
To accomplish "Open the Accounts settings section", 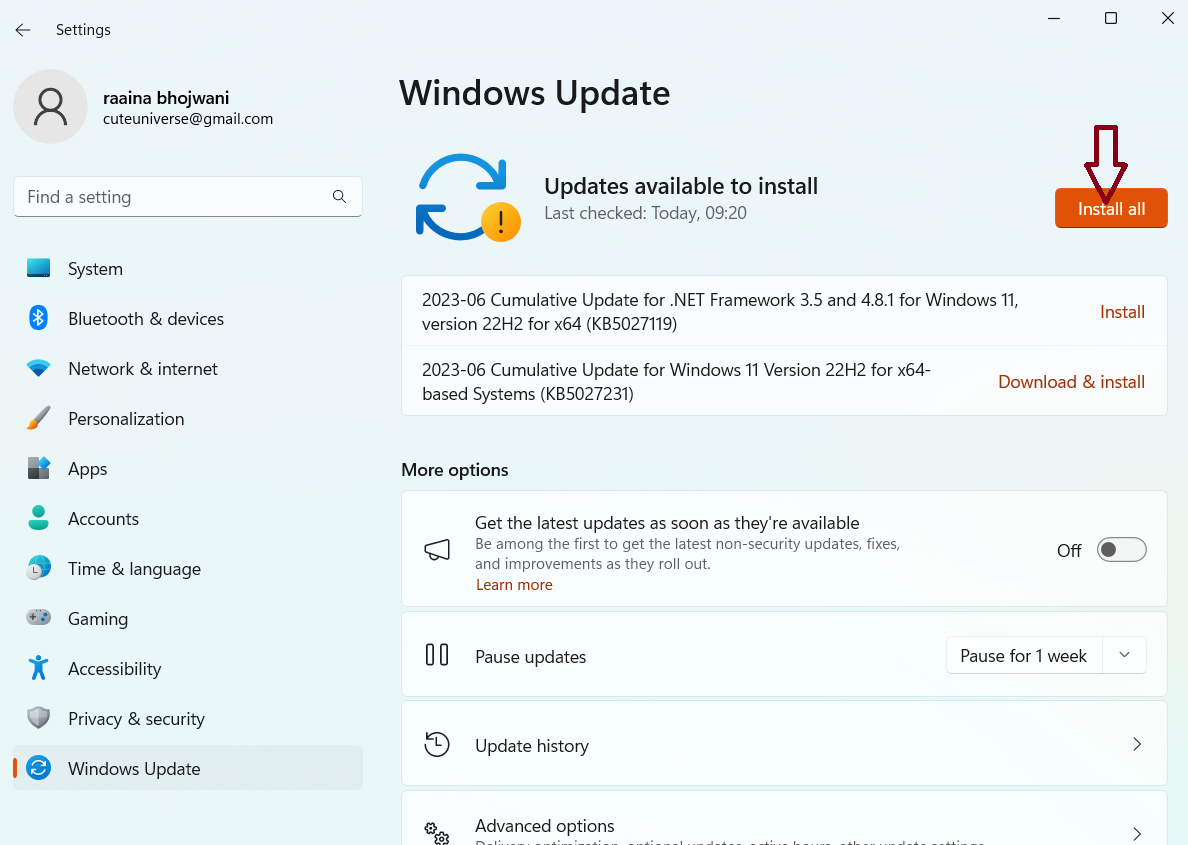I will click(103, 519).
